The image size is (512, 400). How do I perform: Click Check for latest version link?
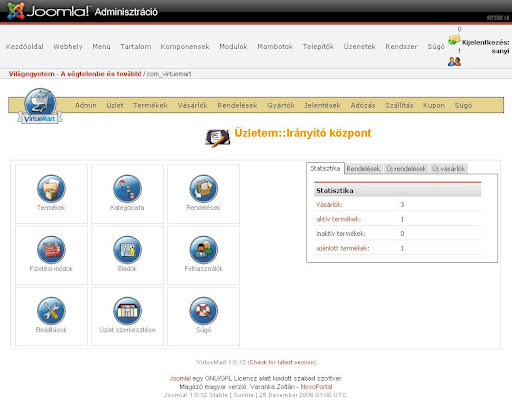point(282,362)
